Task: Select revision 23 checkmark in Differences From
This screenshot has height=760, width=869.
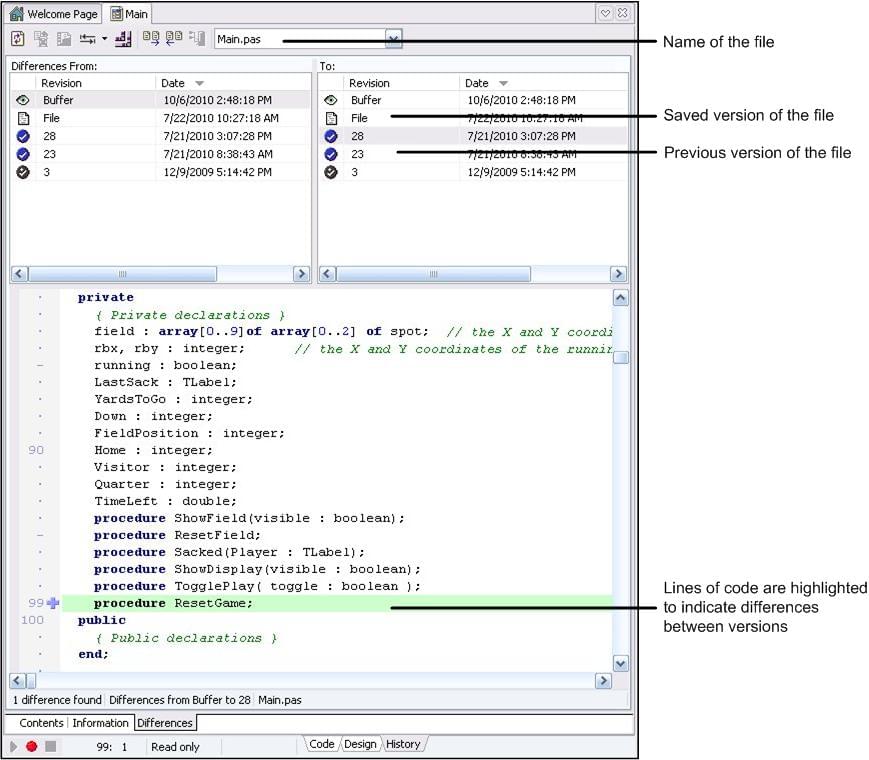Action: pos(23,154)
